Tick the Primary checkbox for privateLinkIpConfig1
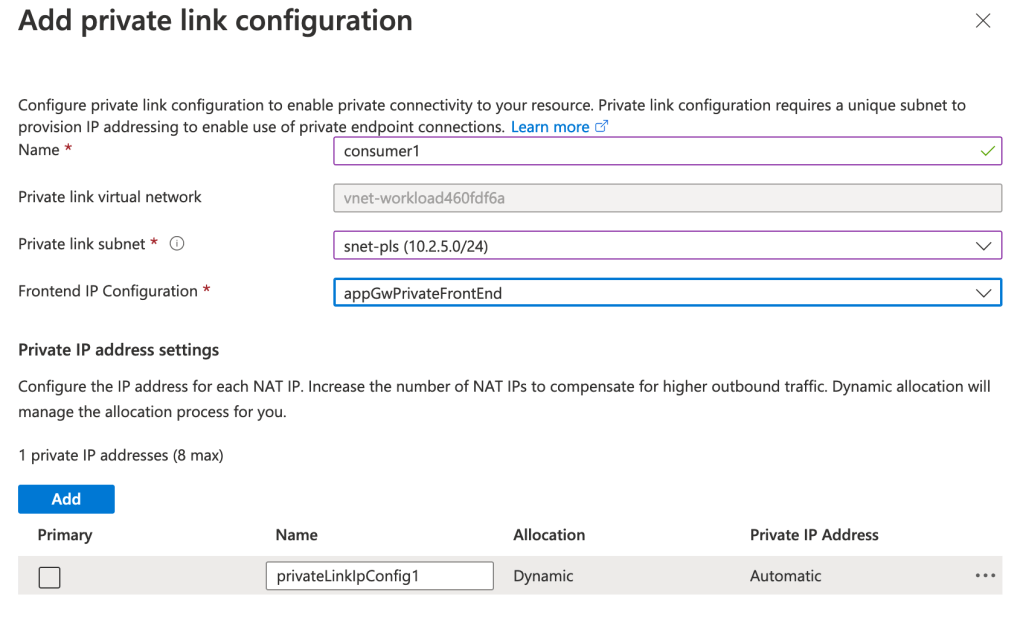Viewport: 1023px width, 635px height. (49, 577)
